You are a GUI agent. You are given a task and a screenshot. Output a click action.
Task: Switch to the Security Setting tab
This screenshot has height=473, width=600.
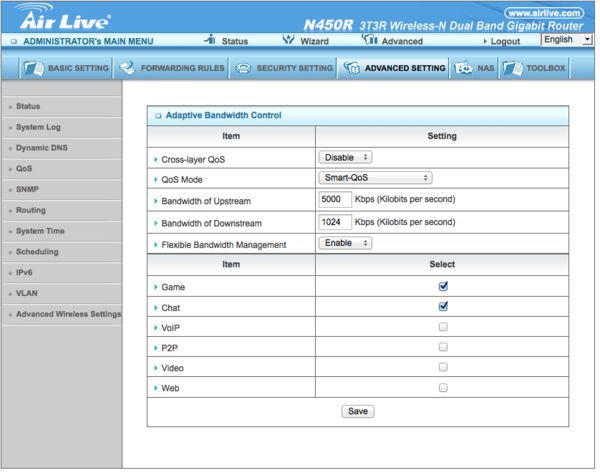(284, 69)
